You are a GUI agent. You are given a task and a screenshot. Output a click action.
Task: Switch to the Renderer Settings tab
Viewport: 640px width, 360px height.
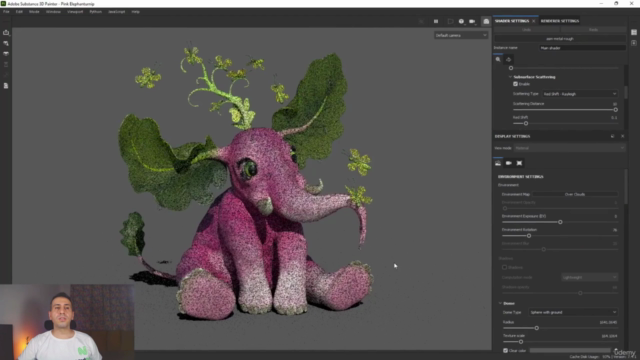560,21
